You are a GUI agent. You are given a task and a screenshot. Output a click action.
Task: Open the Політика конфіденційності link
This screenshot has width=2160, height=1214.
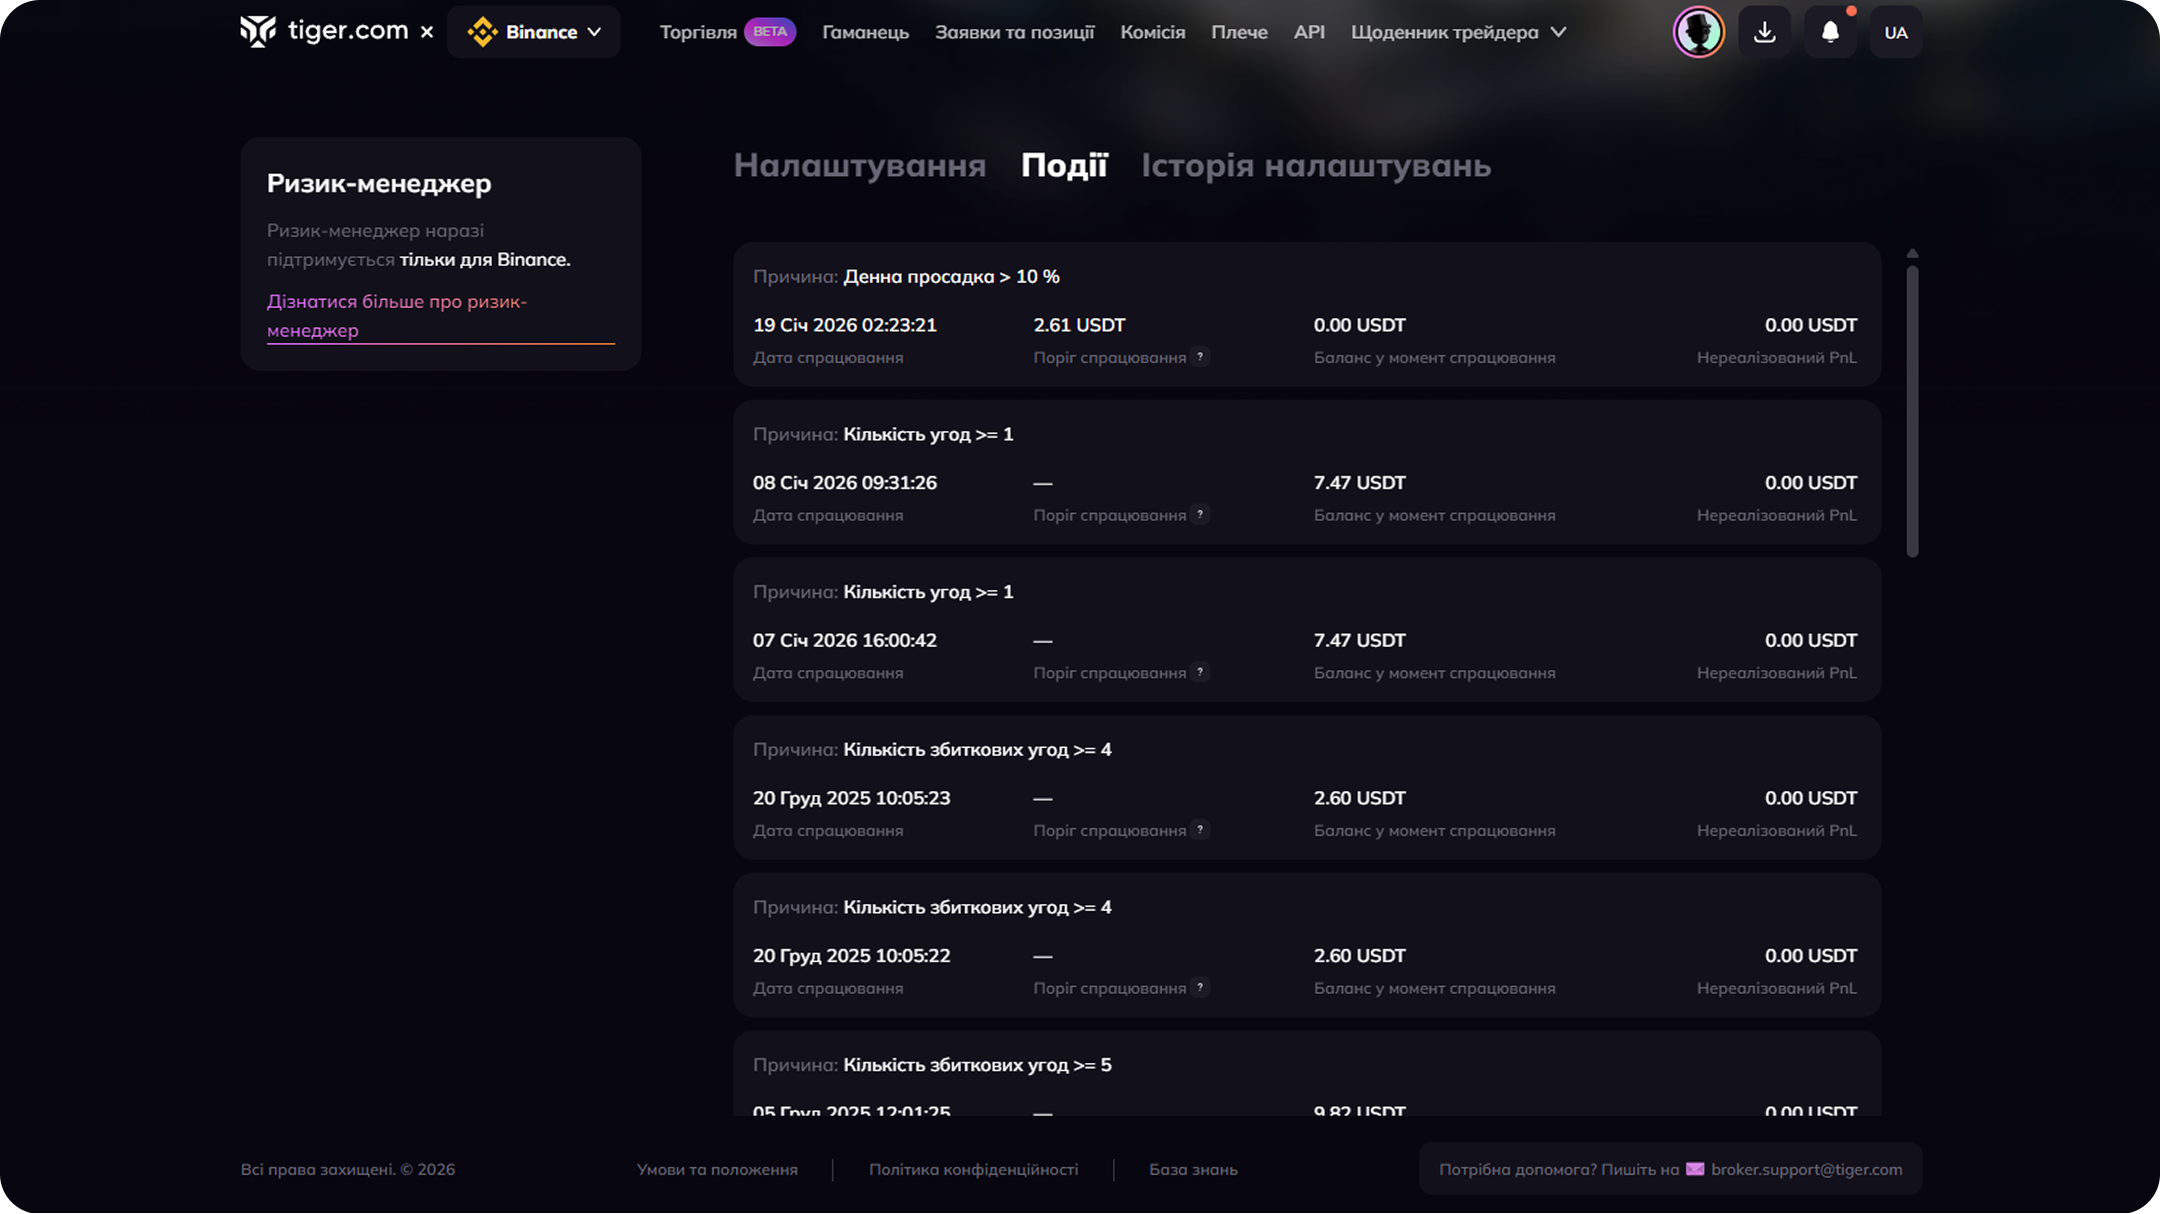(973, 1169)
